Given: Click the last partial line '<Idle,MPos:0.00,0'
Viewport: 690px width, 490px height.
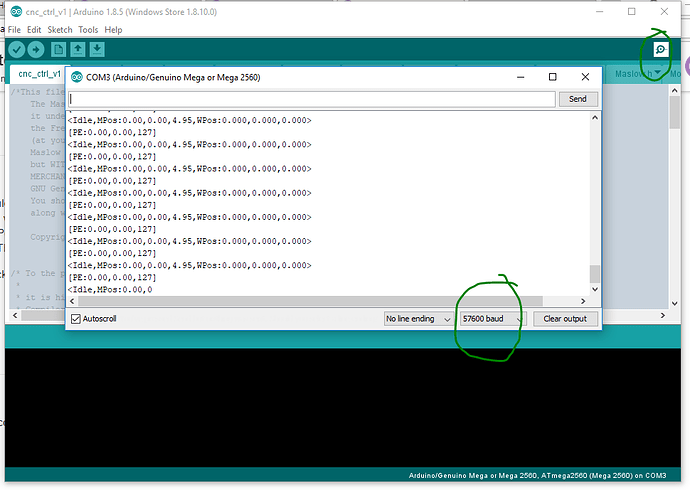Looking at the screenshot, I should 110,289.
